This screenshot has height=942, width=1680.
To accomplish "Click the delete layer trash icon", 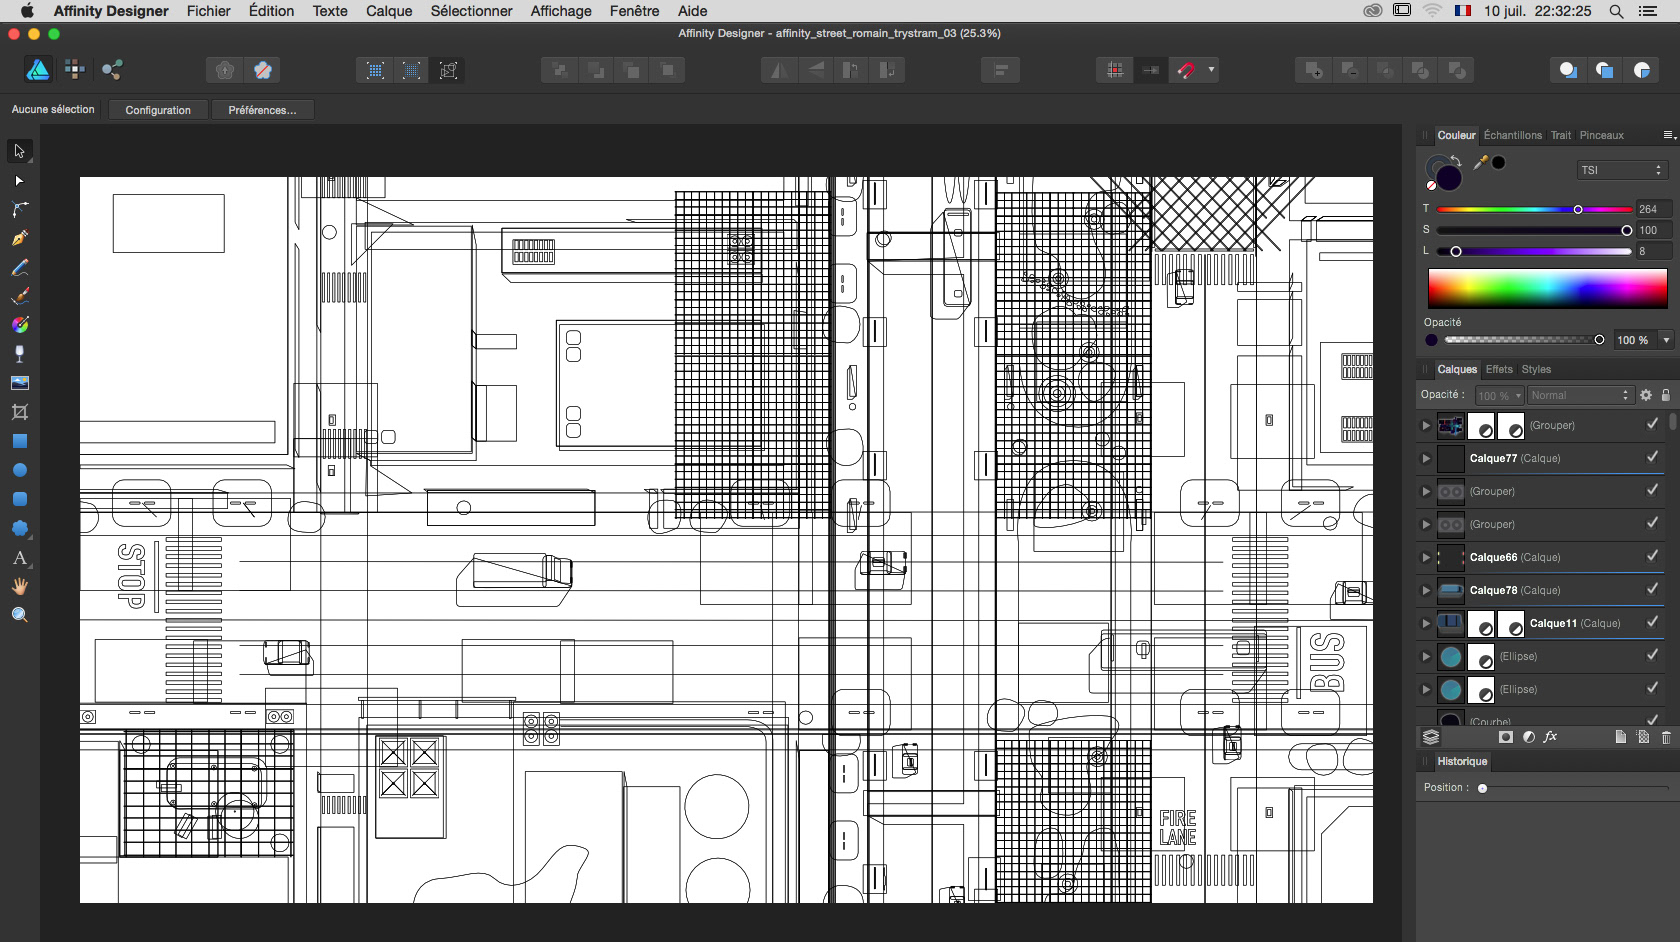I will click(1666, 737).
